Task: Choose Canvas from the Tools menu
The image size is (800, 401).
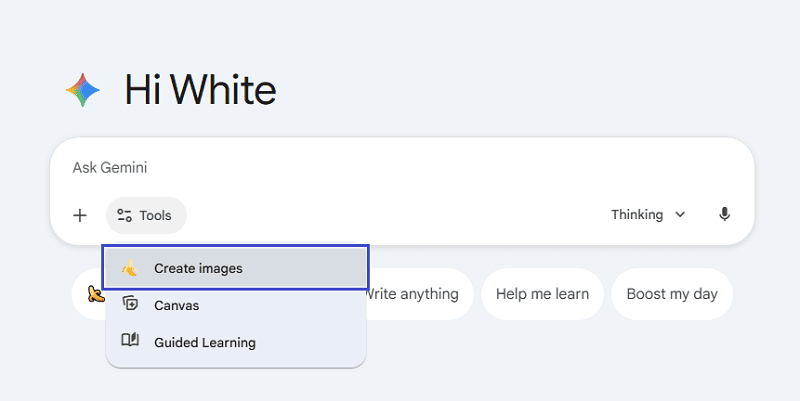Action: click(x=176, y=305)
